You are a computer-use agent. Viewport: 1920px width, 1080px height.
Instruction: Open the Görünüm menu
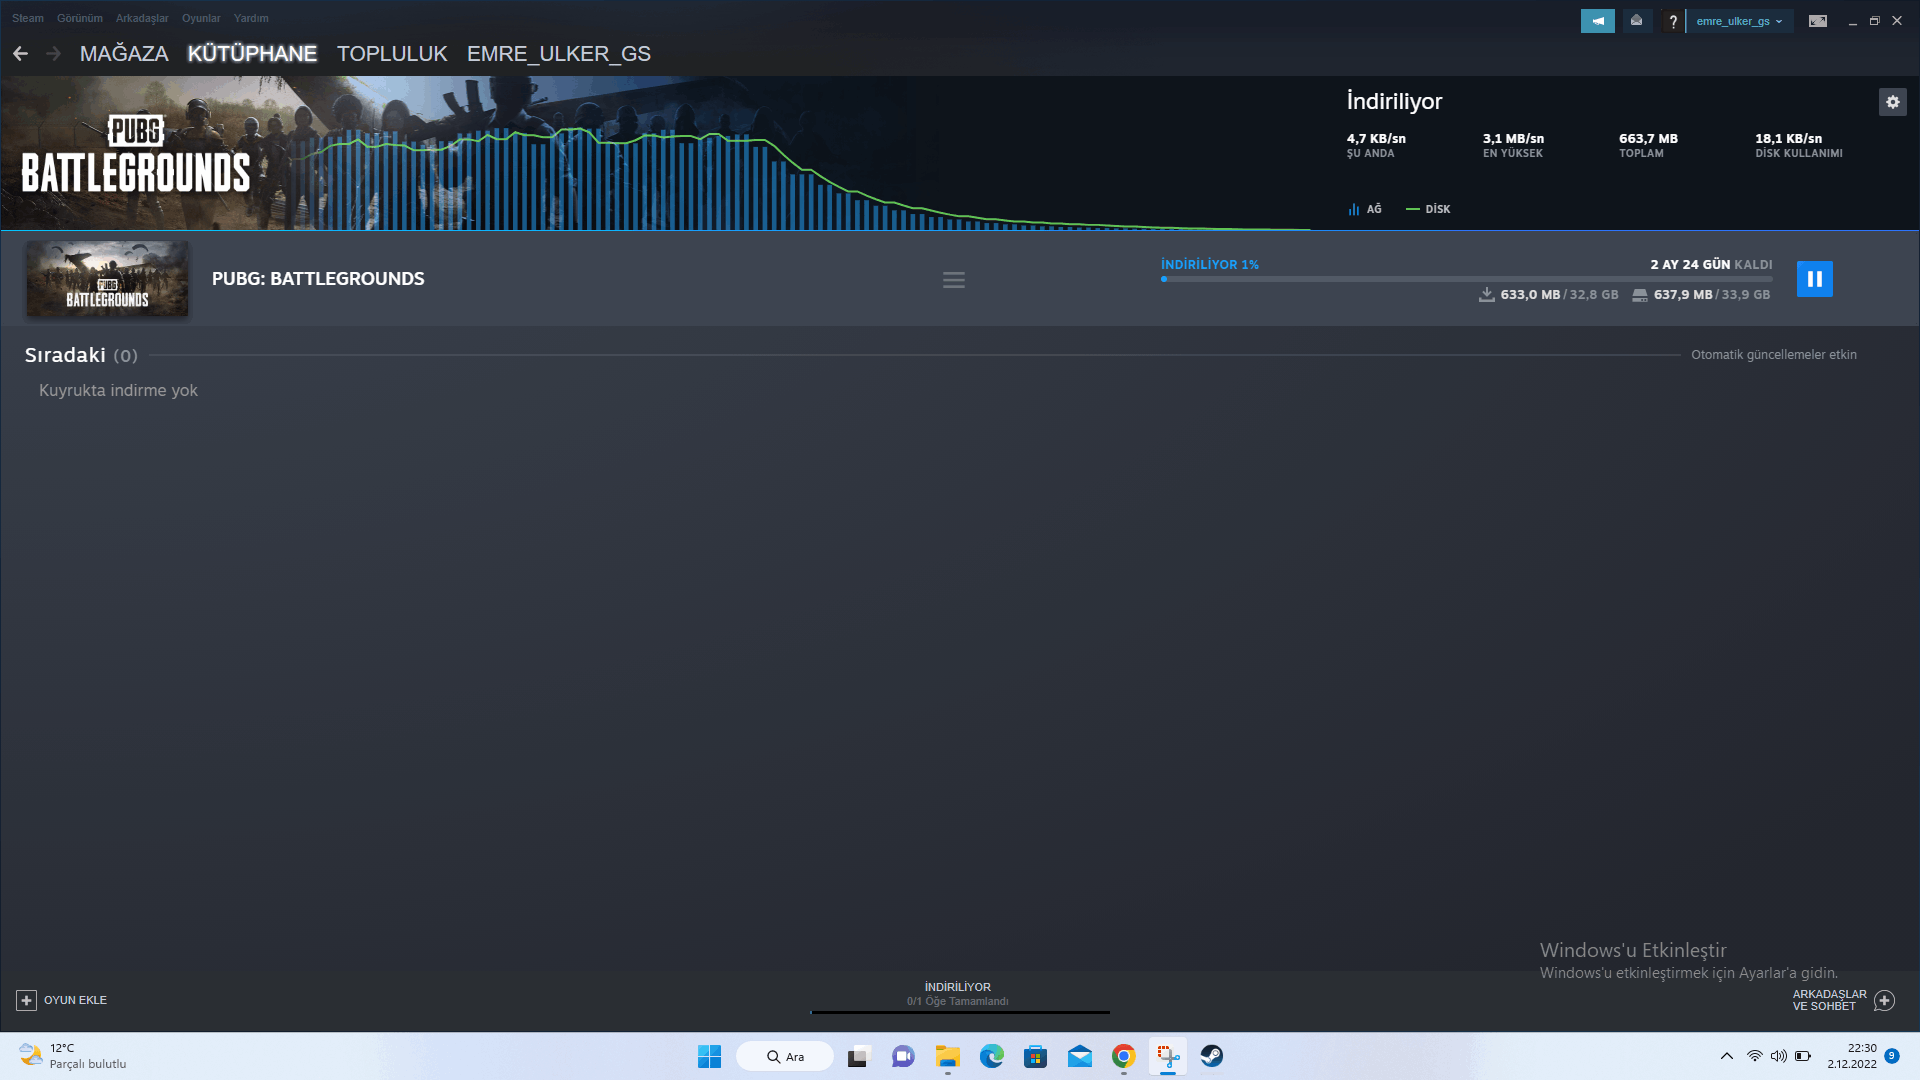tap(80, 18)
